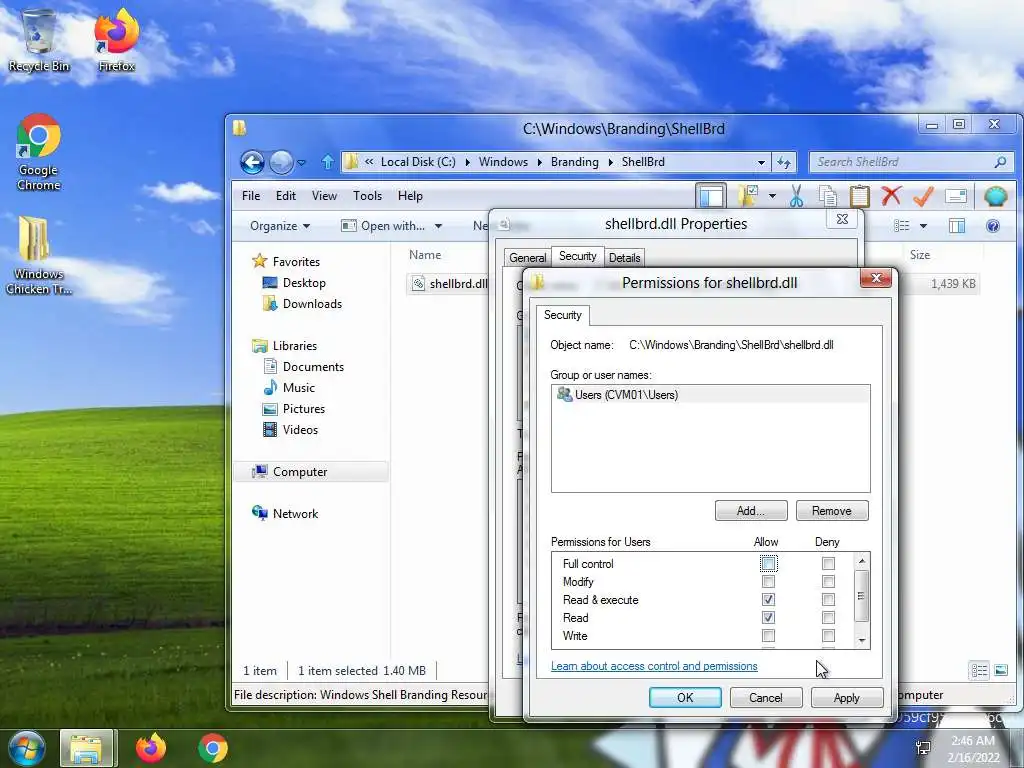Deny Modify permission for Users
The image size is (1024, 768).
(x=828, y=581)
